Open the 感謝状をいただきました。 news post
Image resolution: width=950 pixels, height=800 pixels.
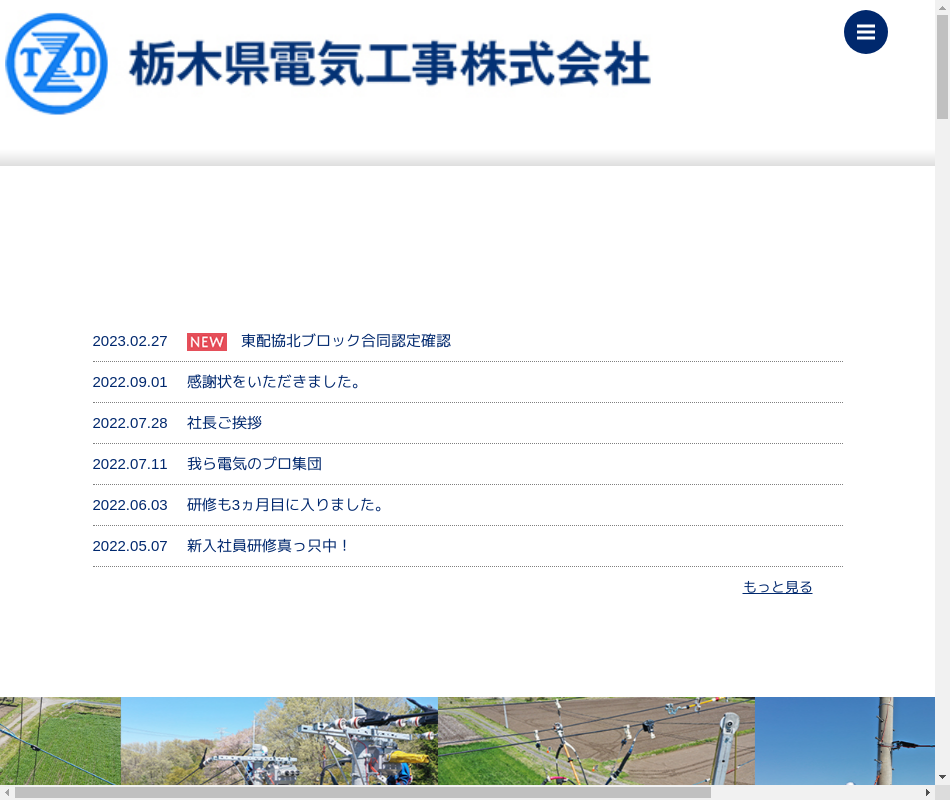(x=274, y=382)
